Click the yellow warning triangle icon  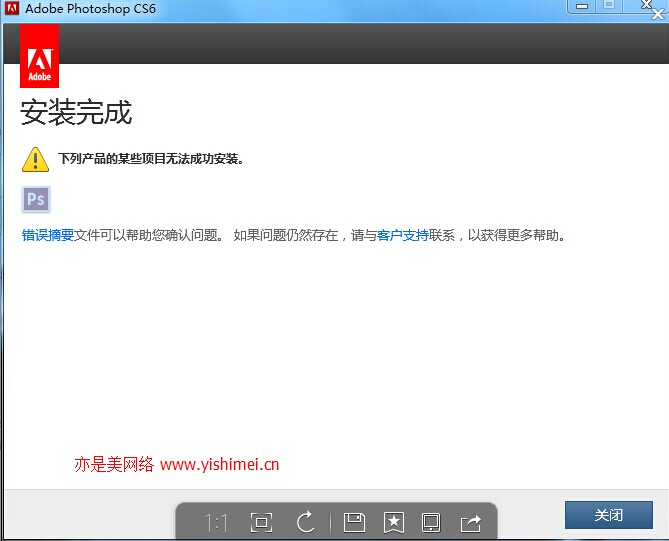point(35,160)
